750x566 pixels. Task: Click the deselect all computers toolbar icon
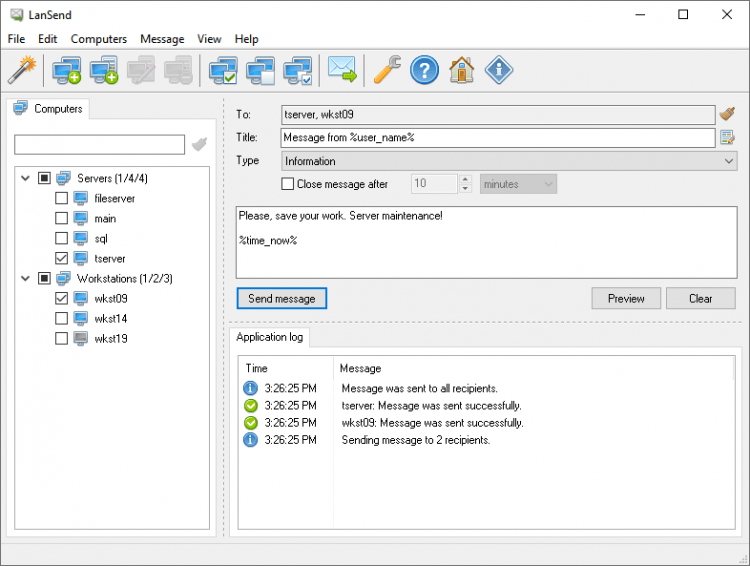[260, 70]
